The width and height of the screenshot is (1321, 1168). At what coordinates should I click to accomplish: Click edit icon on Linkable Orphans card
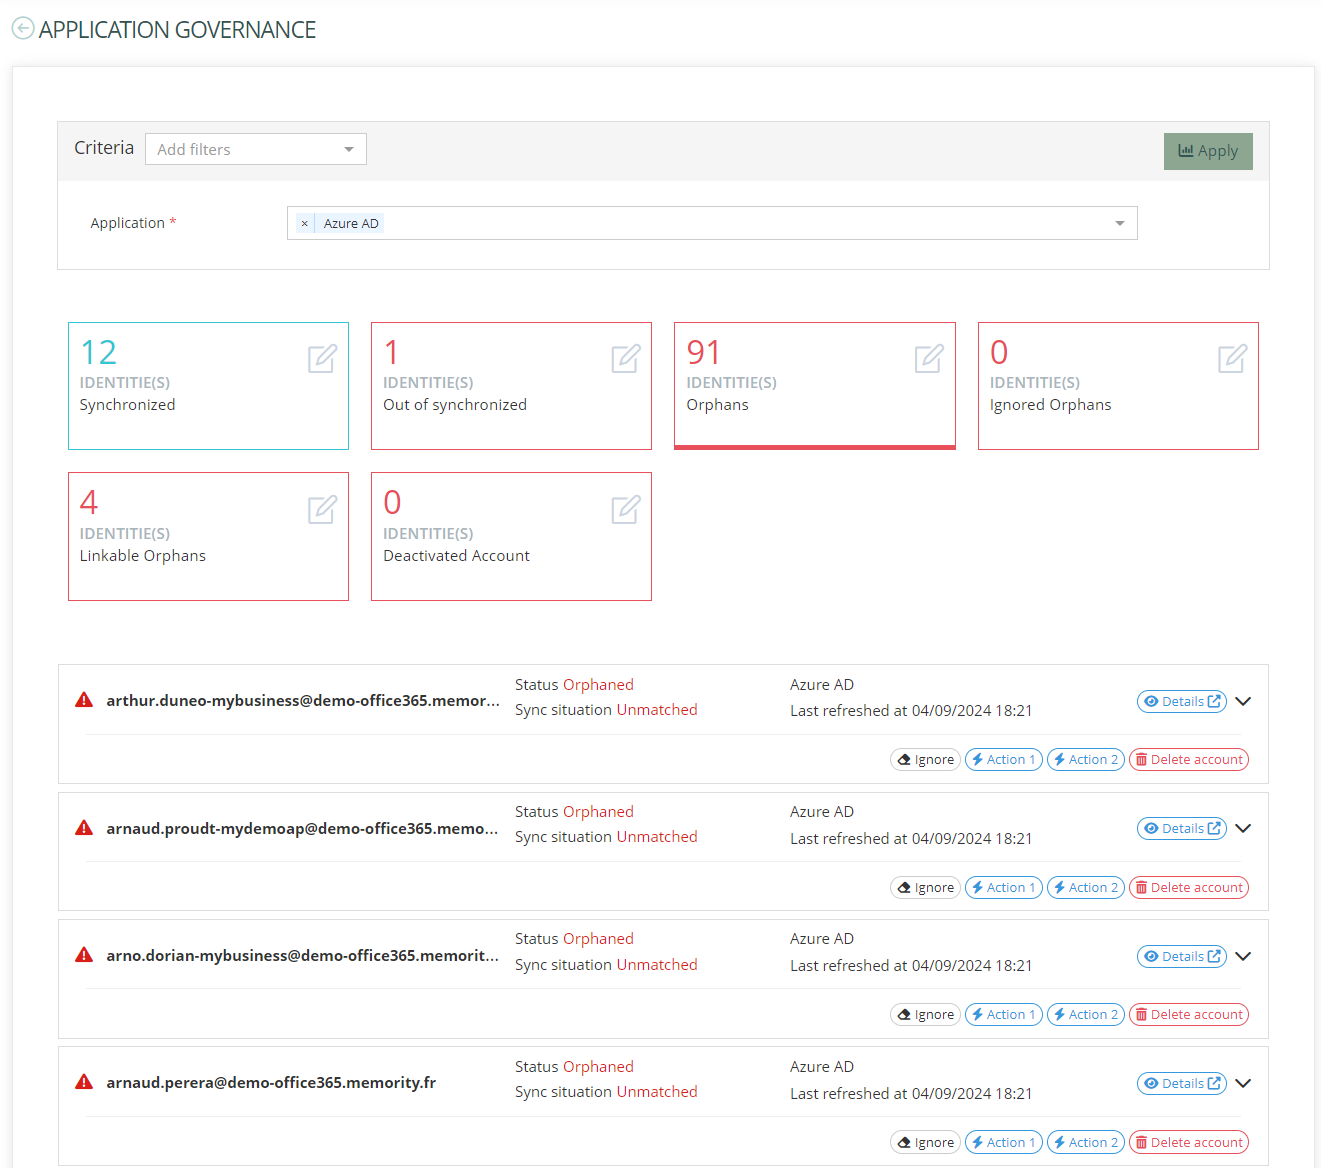click(322, 509)
